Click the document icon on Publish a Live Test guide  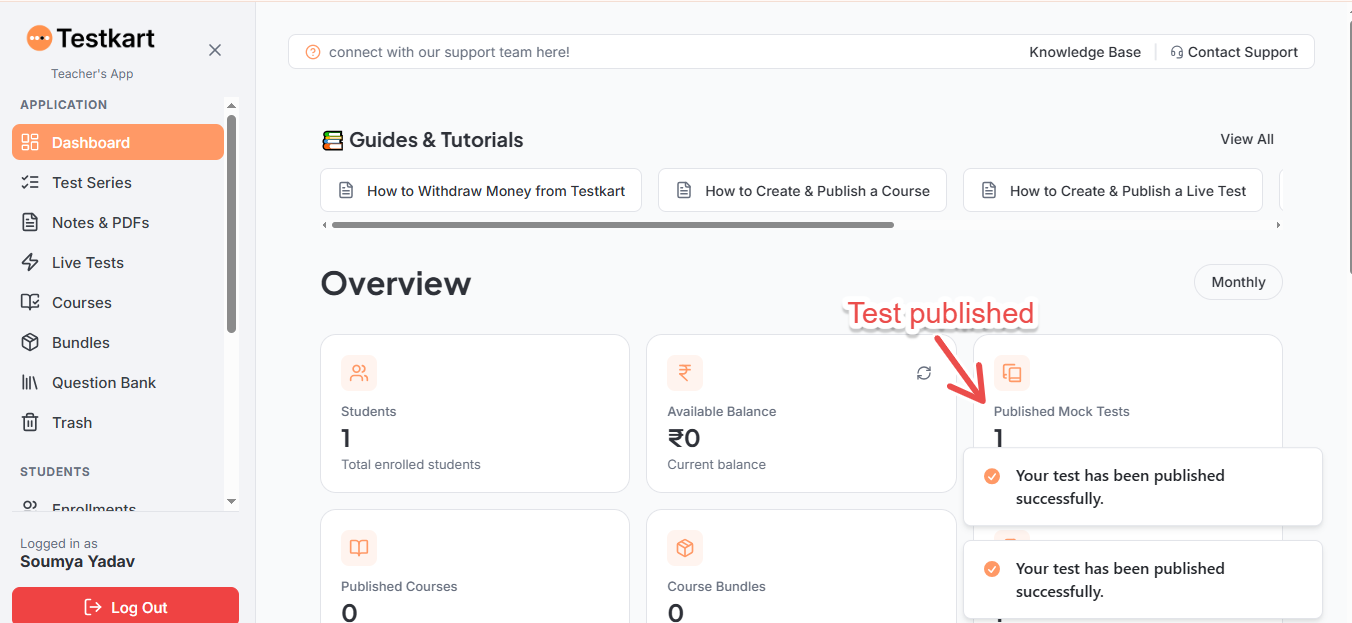pos(989,190)
